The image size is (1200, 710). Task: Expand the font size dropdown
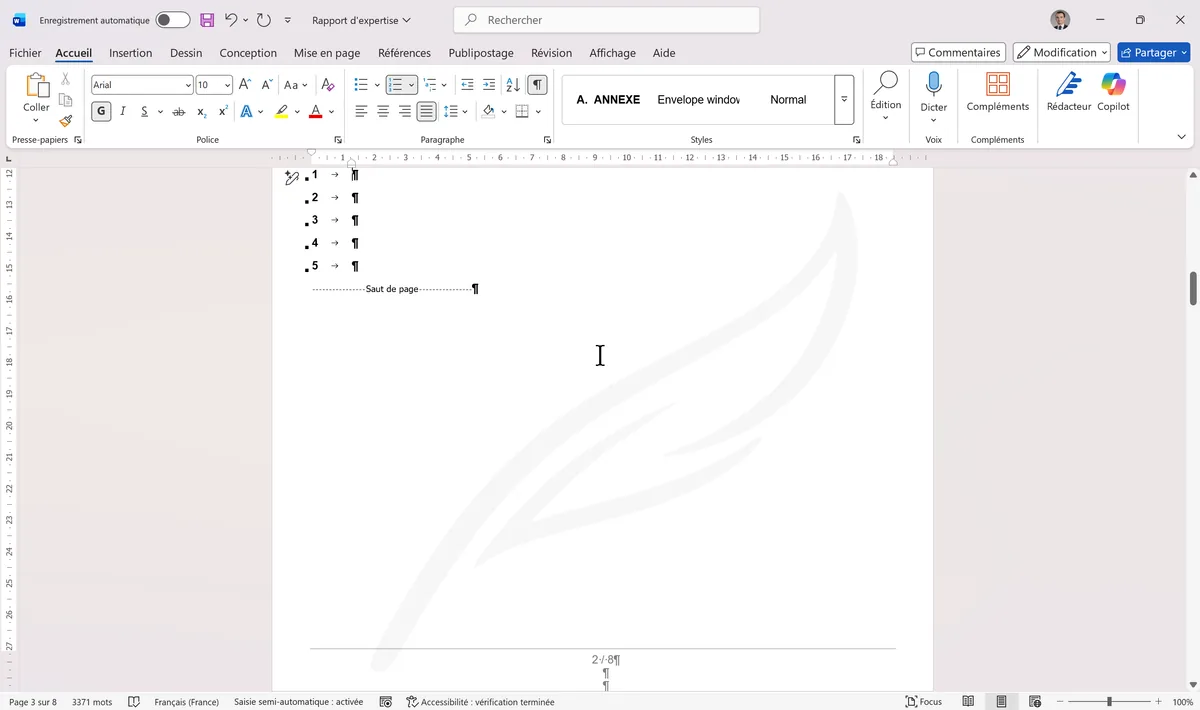pyautogui.click(x=227, y=85)
